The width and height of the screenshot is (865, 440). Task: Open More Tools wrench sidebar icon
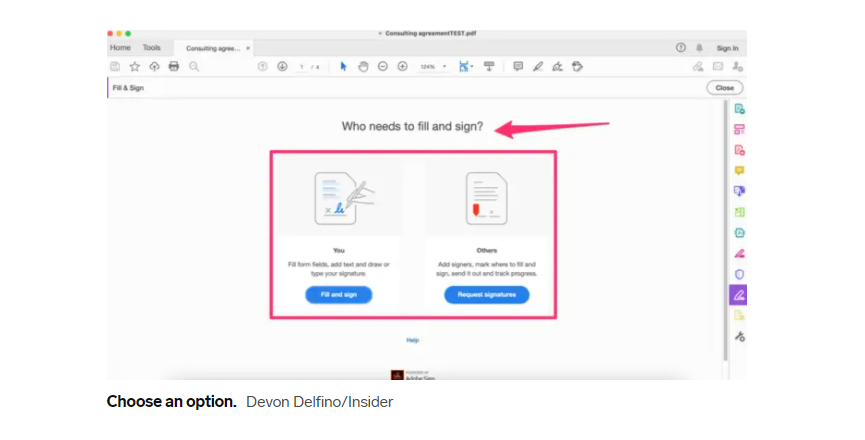click(739, 336)
